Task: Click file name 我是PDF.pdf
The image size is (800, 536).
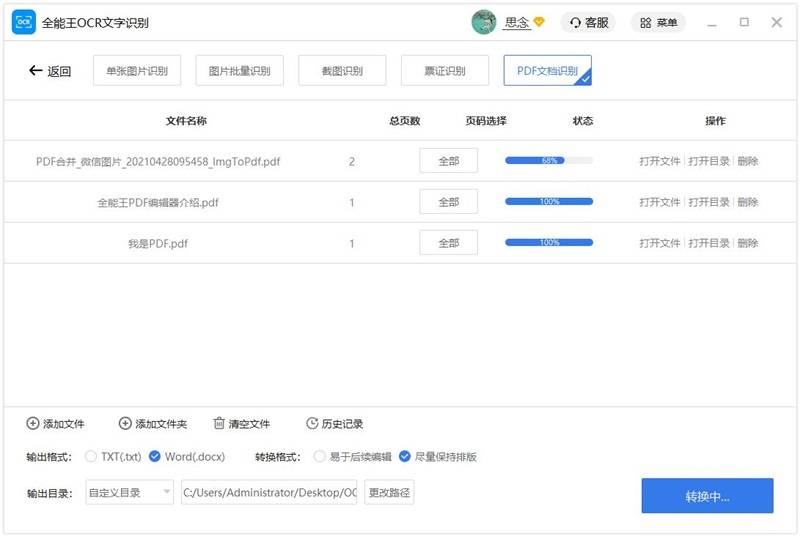Action: pyautogui.click(x=158, y=244)
